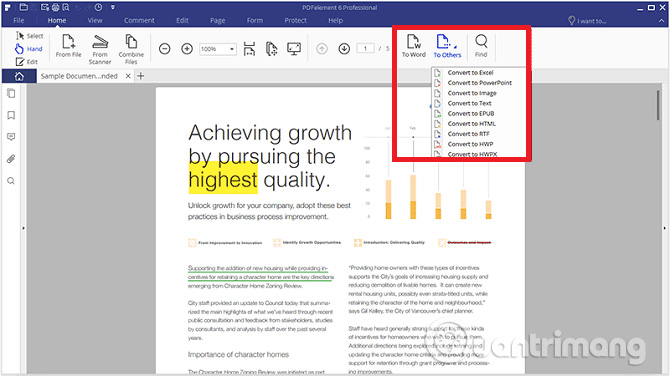670x376 pixels.
Task: Go to next page arrow
Action: (x=344, y=49)
